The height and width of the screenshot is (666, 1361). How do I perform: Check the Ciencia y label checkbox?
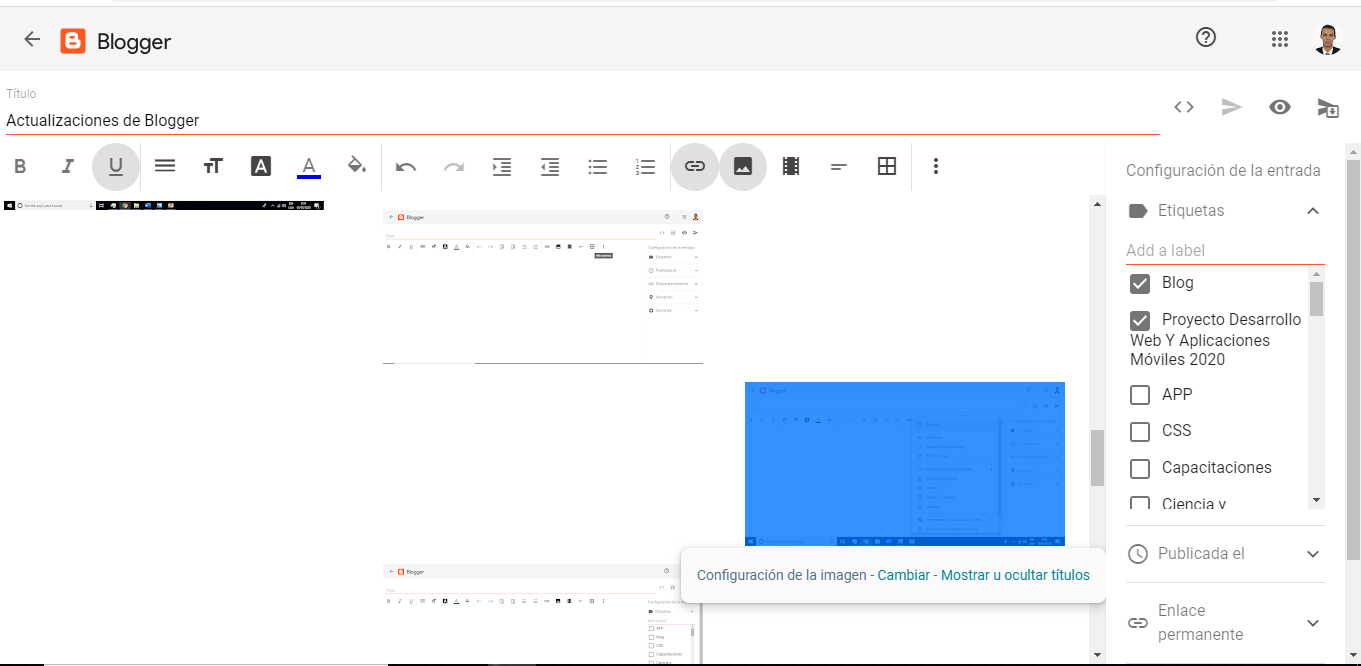coord(1140,504)
